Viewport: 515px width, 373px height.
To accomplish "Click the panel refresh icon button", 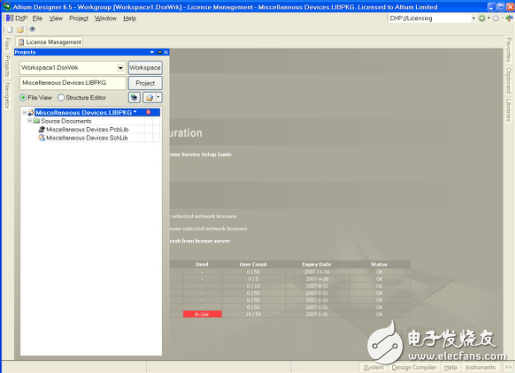I will click(134, 98).
